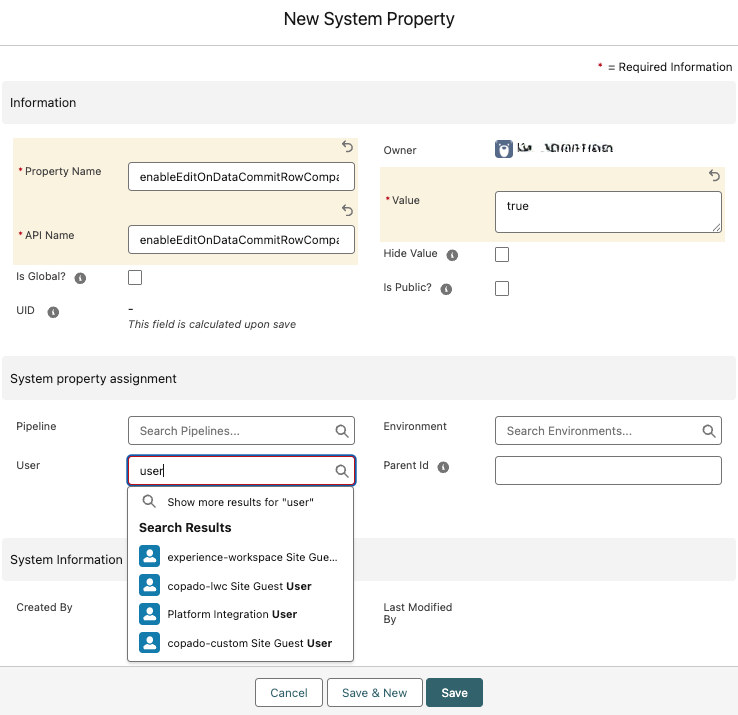The height and width of the screenshot is (715, 738).
Task: Click search icon in User lookup
Action: (342, 471)
